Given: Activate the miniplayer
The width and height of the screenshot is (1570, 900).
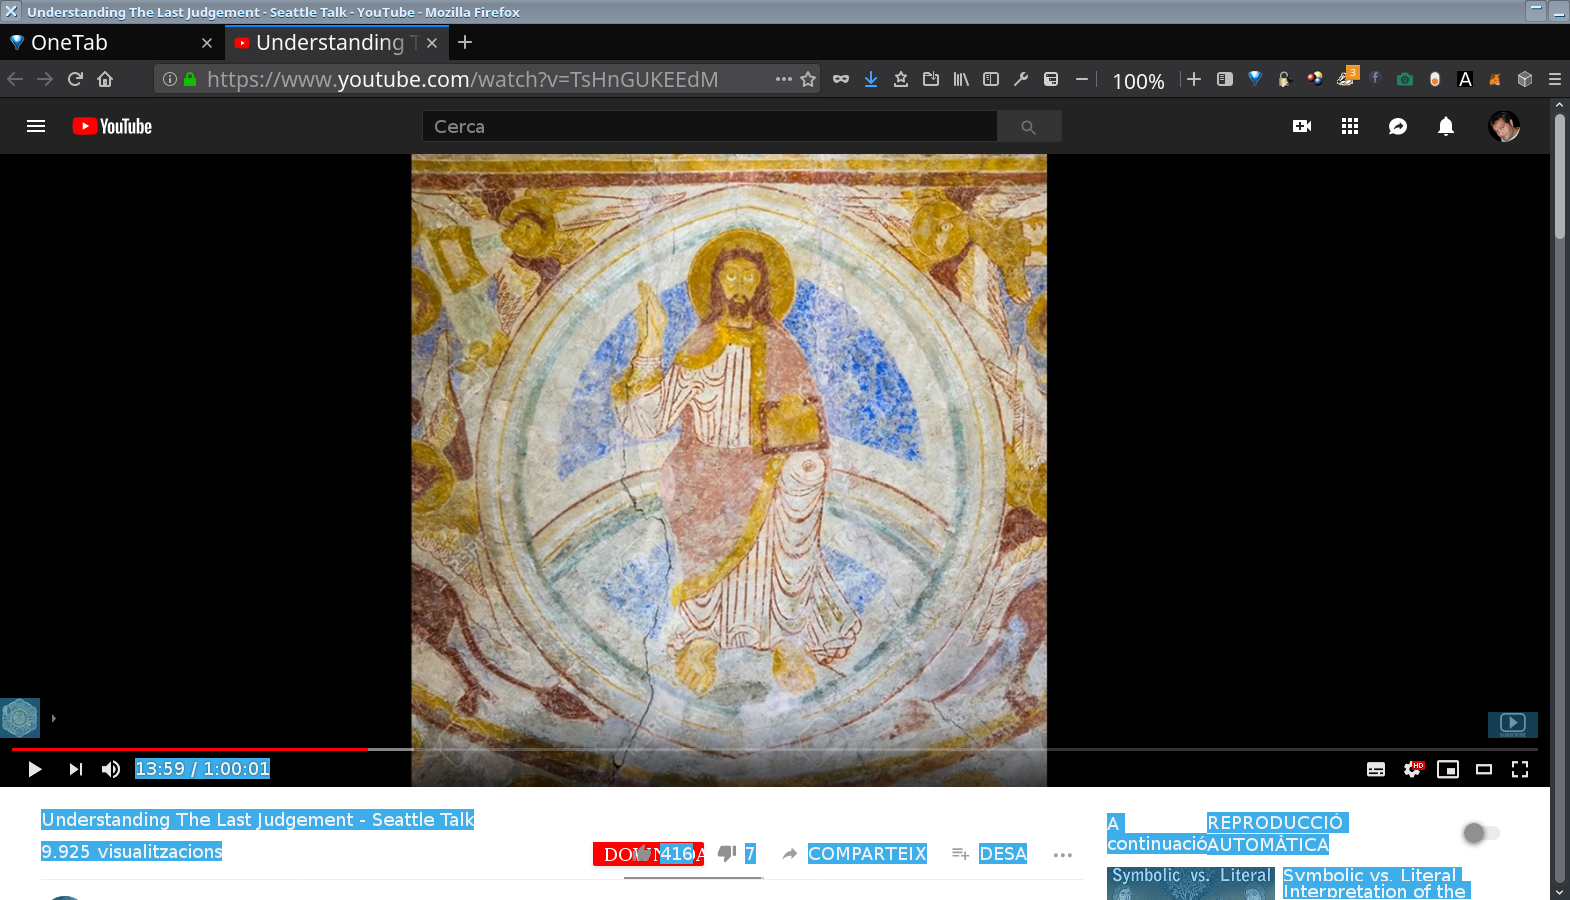Looking at the screenshot, I should click(x=1448, y=769).
